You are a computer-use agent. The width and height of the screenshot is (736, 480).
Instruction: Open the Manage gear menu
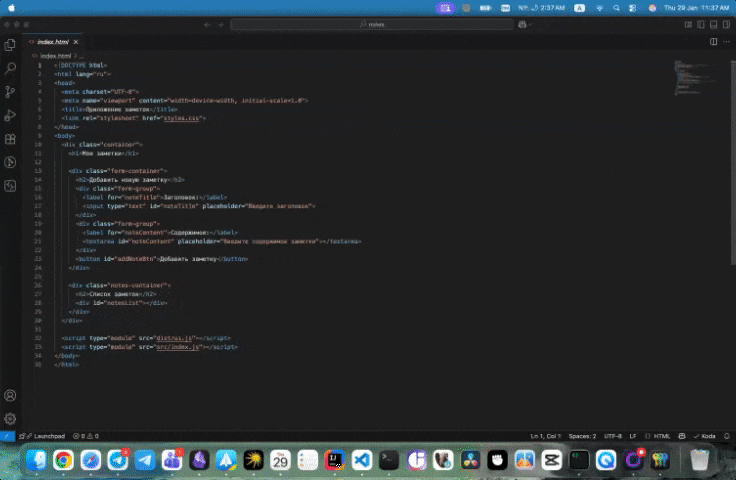coord(10,419)
